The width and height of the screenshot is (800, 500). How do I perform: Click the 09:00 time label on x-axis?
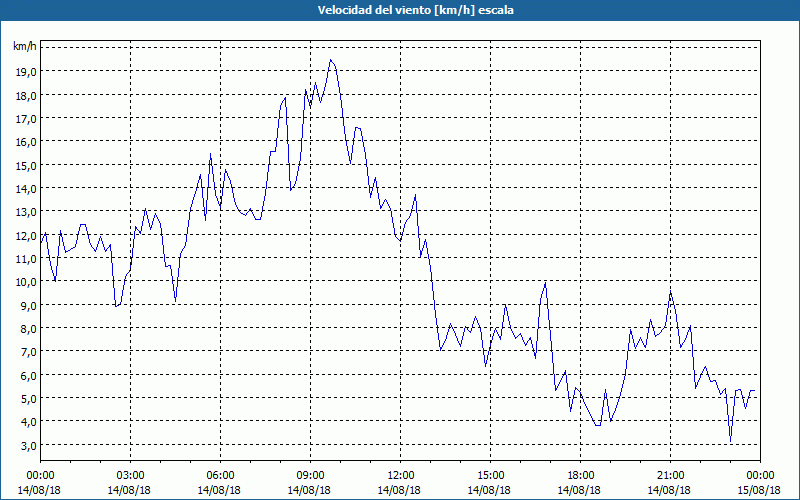coord(310,476)
